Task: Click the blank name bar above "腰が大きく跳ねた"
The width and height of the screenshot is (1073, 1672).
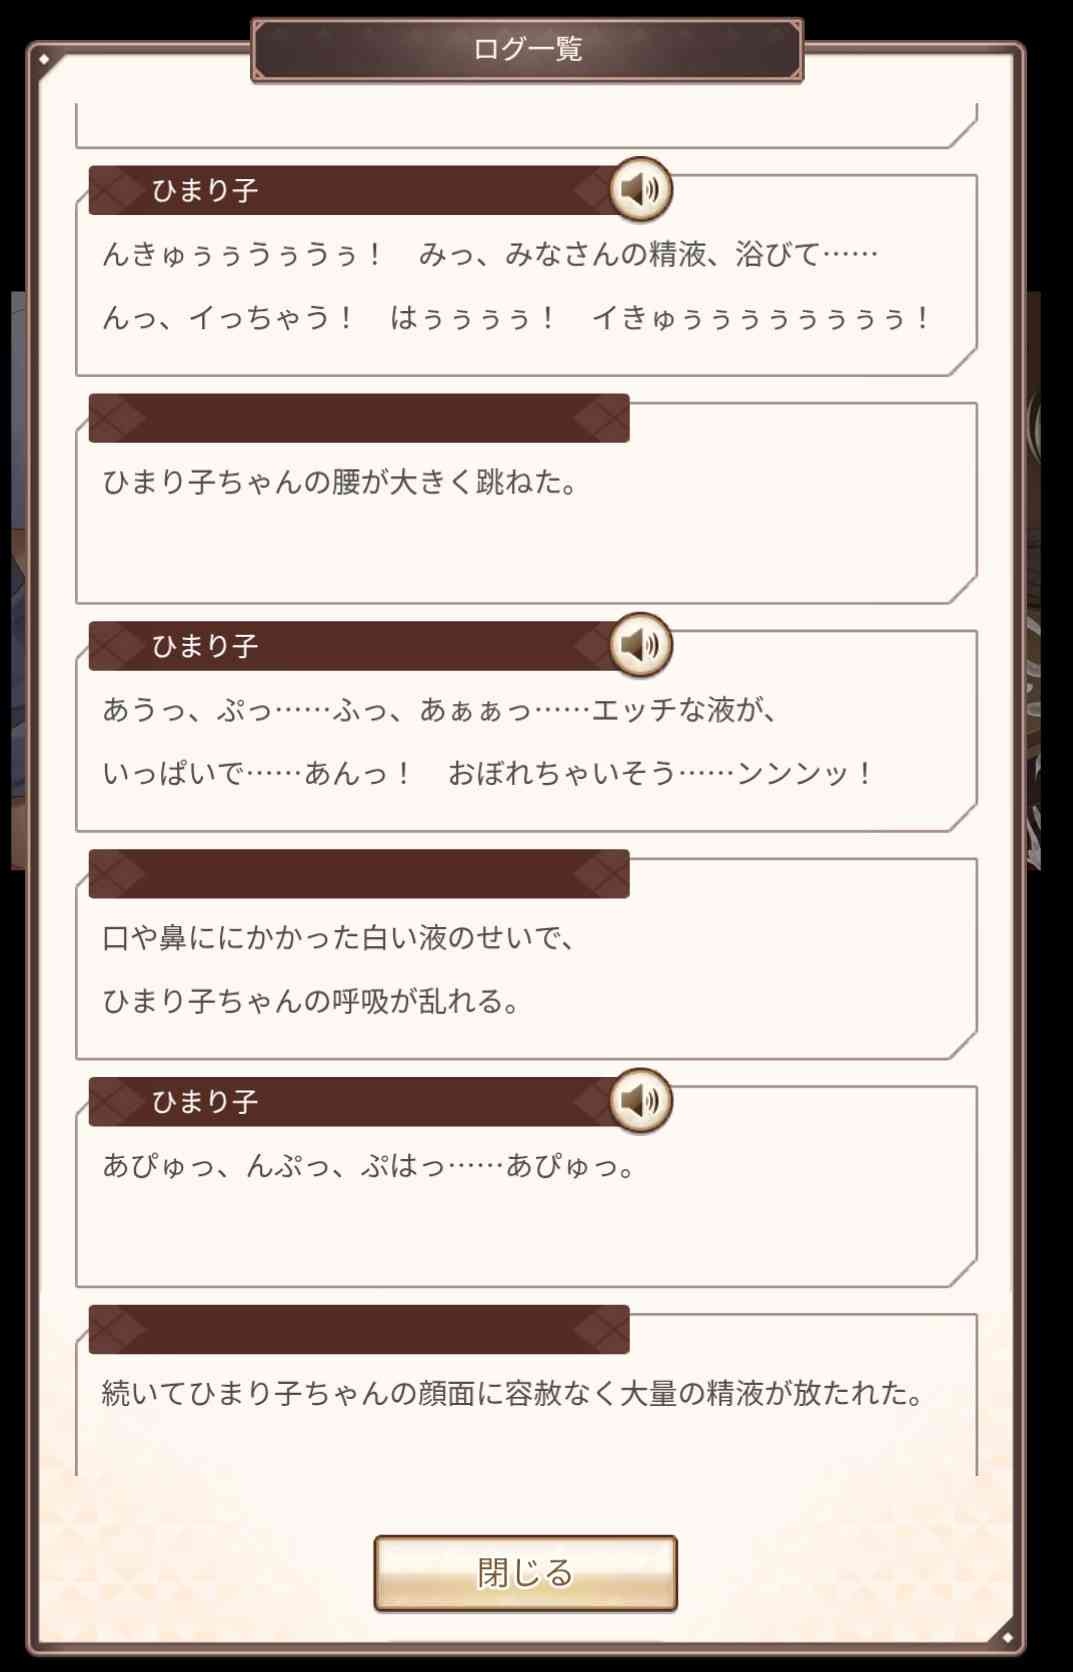Action: coord(358,418)
